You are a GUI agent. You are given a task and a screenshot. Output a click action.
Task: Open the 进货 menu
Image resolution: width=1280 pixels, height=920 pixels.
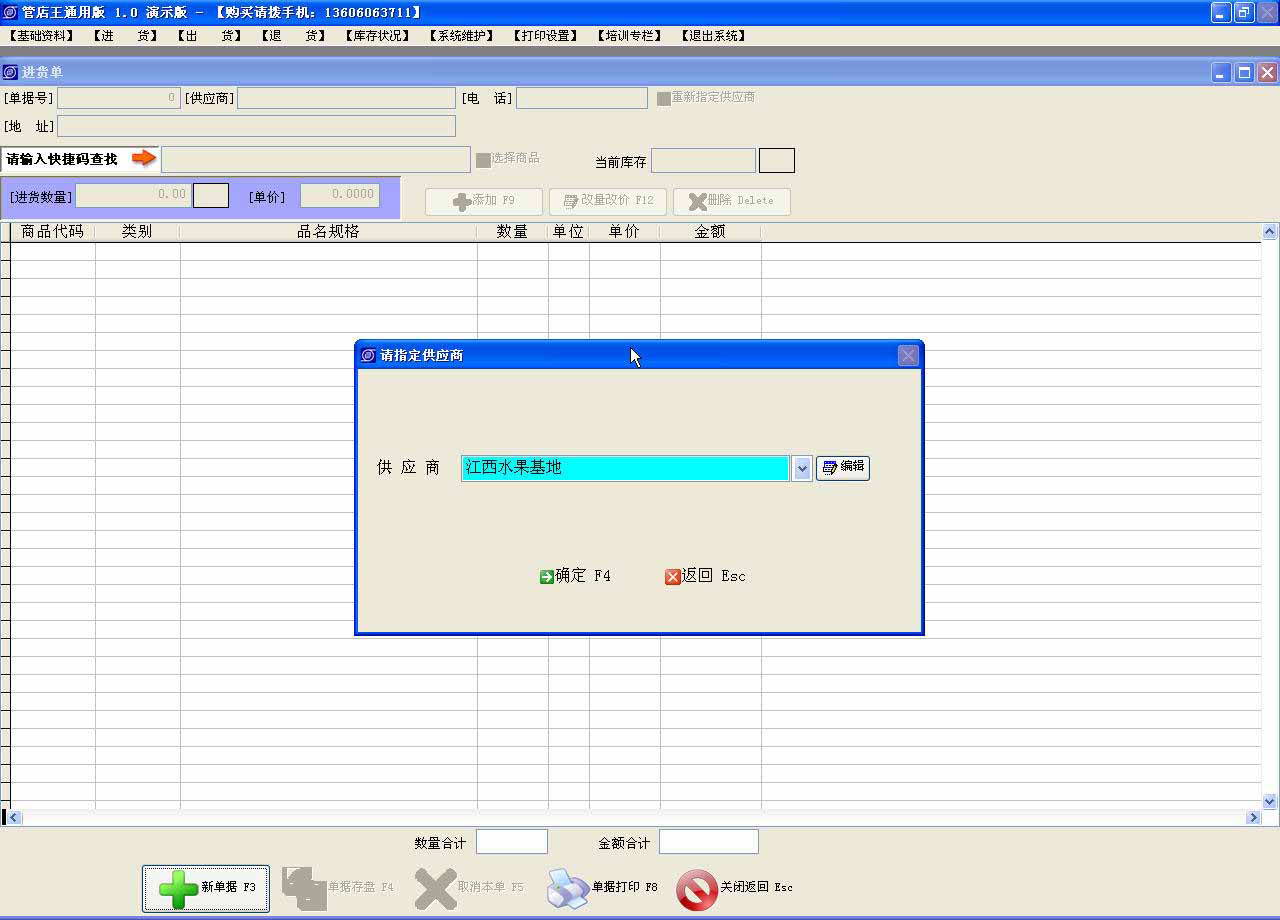click(126, 35)
